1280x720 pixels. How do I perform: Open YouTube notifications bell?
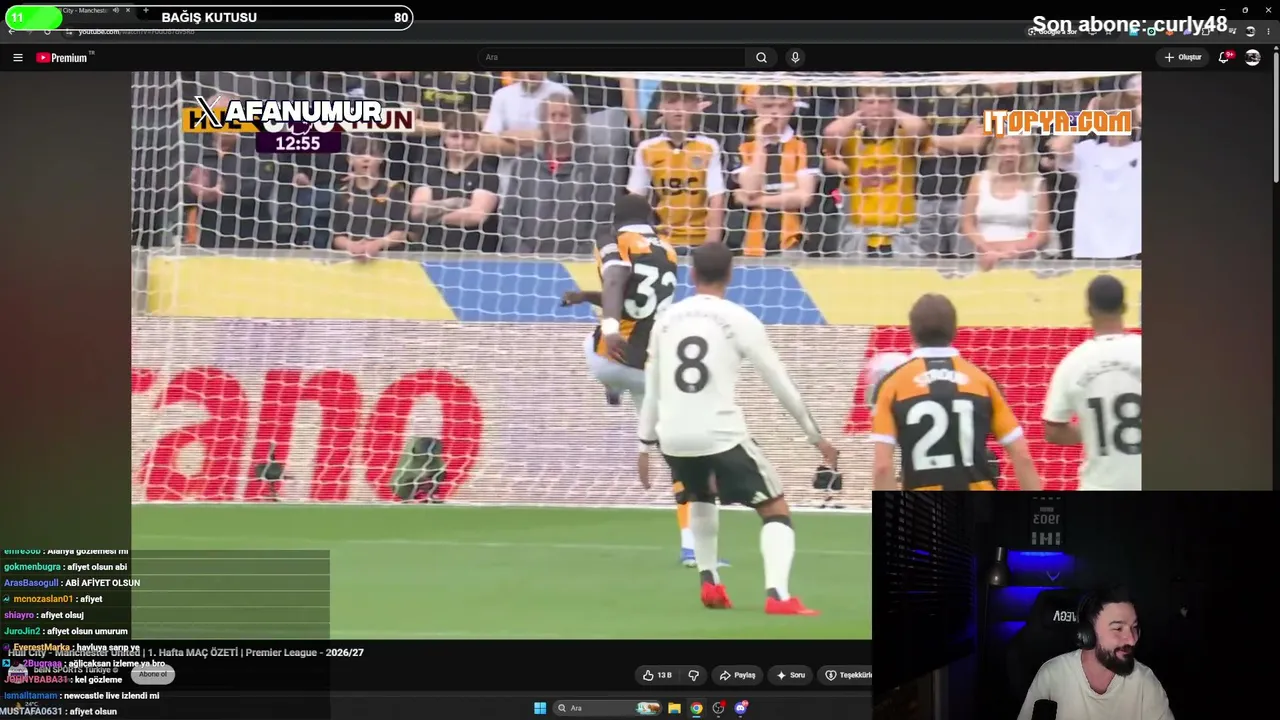(1224, 57)
